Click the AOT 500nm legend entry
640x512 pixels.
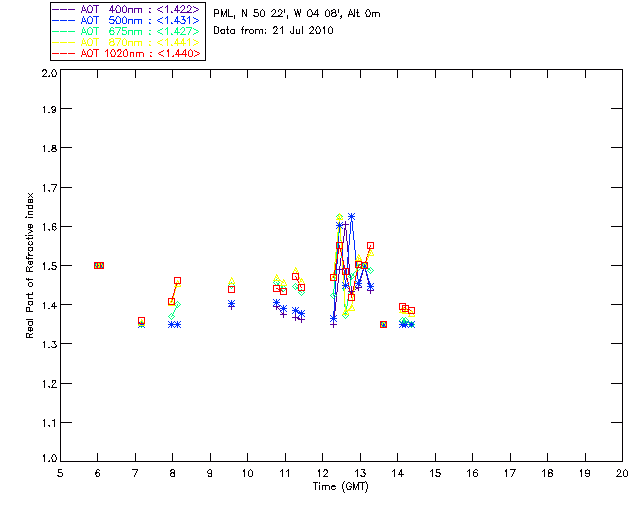tap(126, 20)
